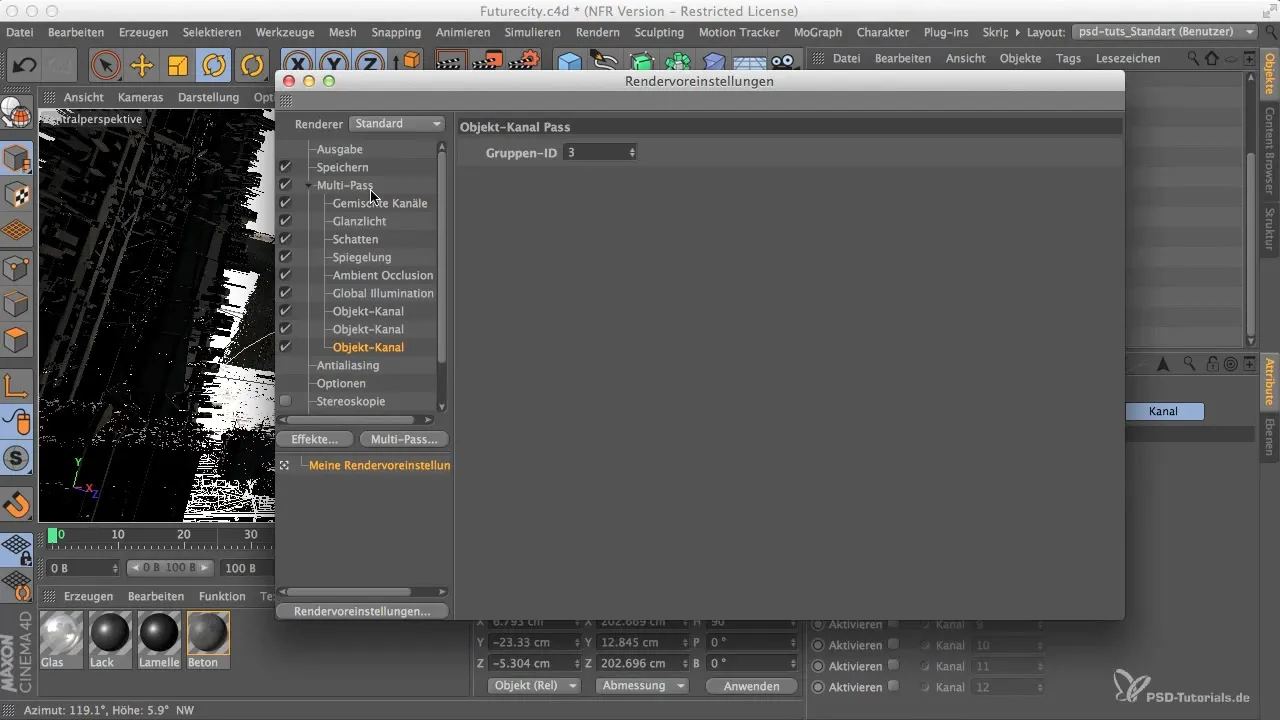The image size is (1280, 720).
Task: Open the Tags menu in Object Manager
Action: pos(1068,58)
